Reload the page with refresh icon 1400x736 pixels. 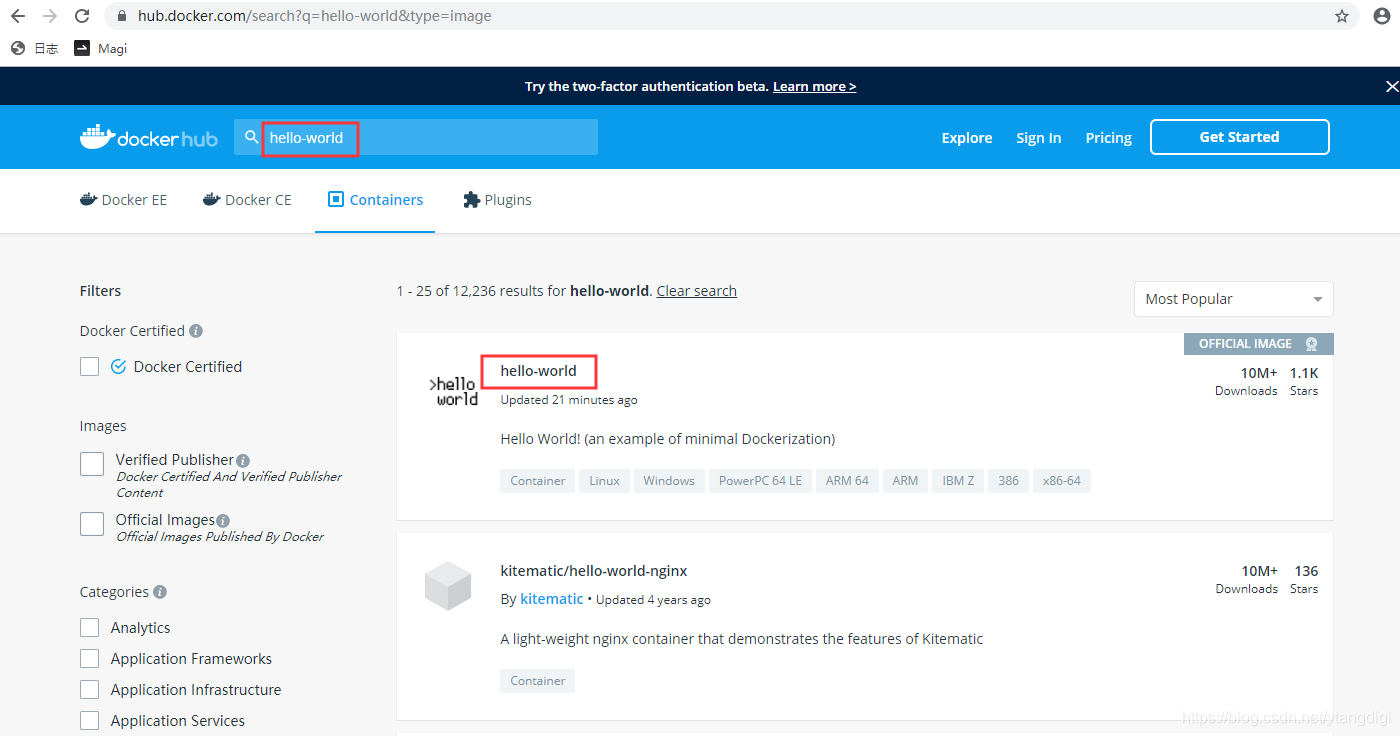[x=82, y=16]
